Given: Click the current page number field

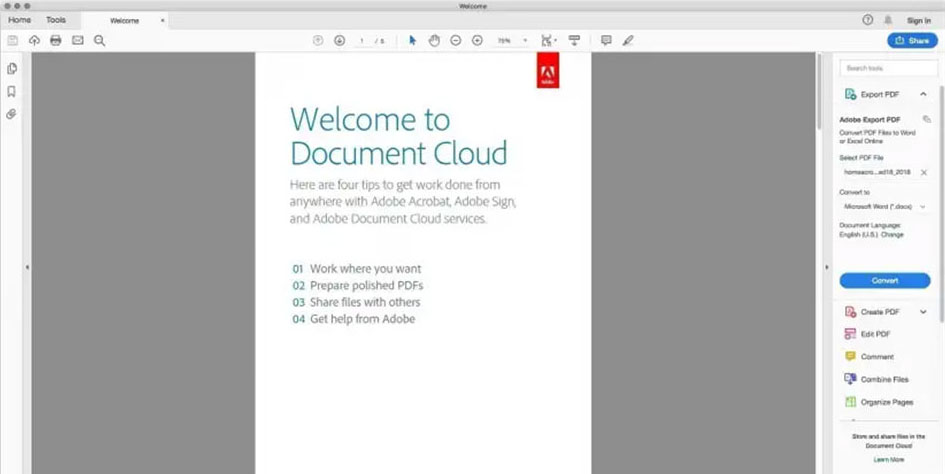Looking at the screenshot, I should tap(362, 40).
